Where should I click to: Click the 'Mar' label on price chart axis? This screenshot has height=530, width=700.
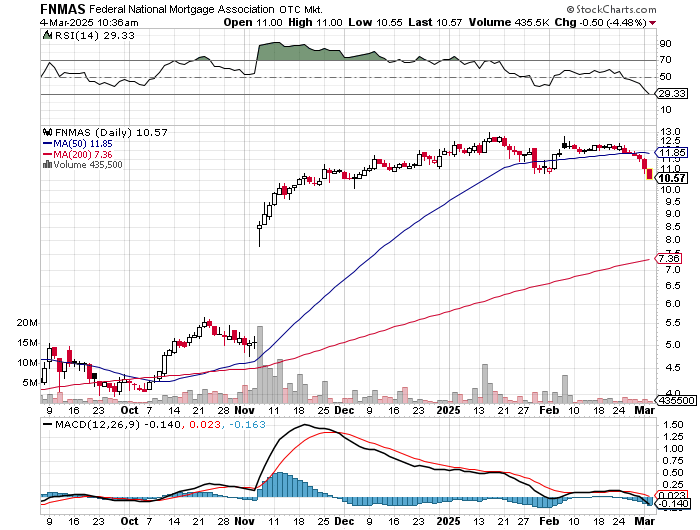[645, 410]
